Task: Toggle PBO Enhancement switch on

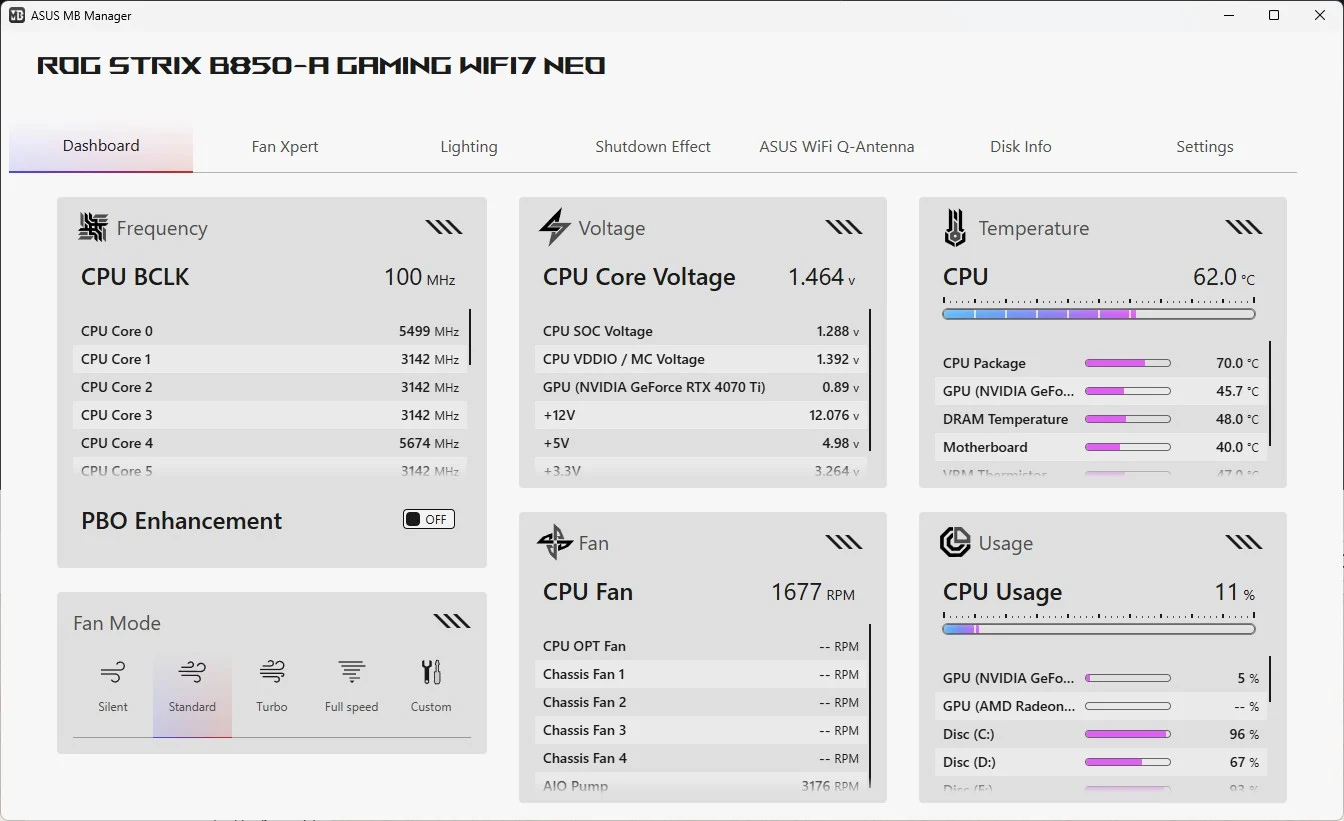Action: click(x=429, y=519)
